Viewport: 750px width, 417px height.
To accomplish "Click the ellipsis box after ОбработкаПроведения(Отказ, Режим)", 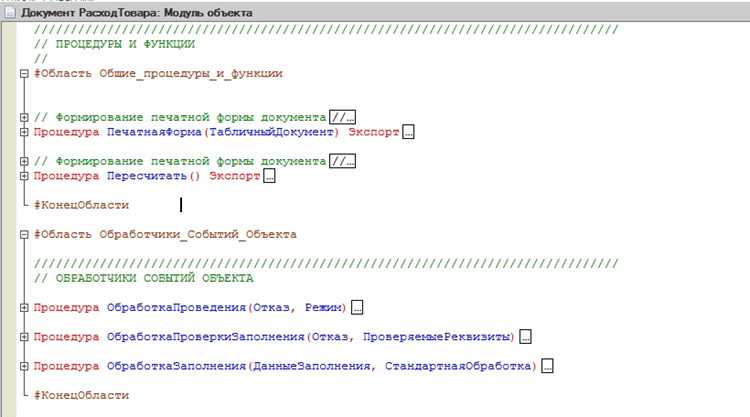I will [357, 307].
